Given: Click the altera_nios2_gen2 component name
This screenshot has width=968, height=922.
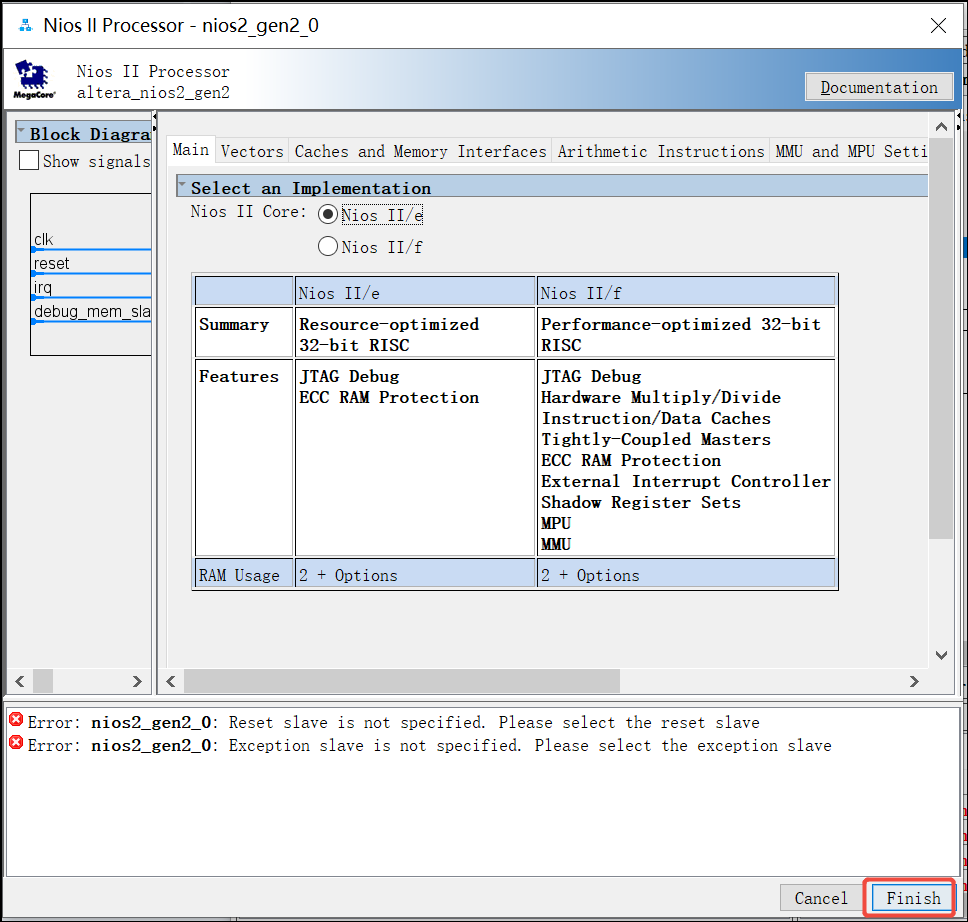Looking at the screenshot, I should pyautogui.click(x=153, y=93).
